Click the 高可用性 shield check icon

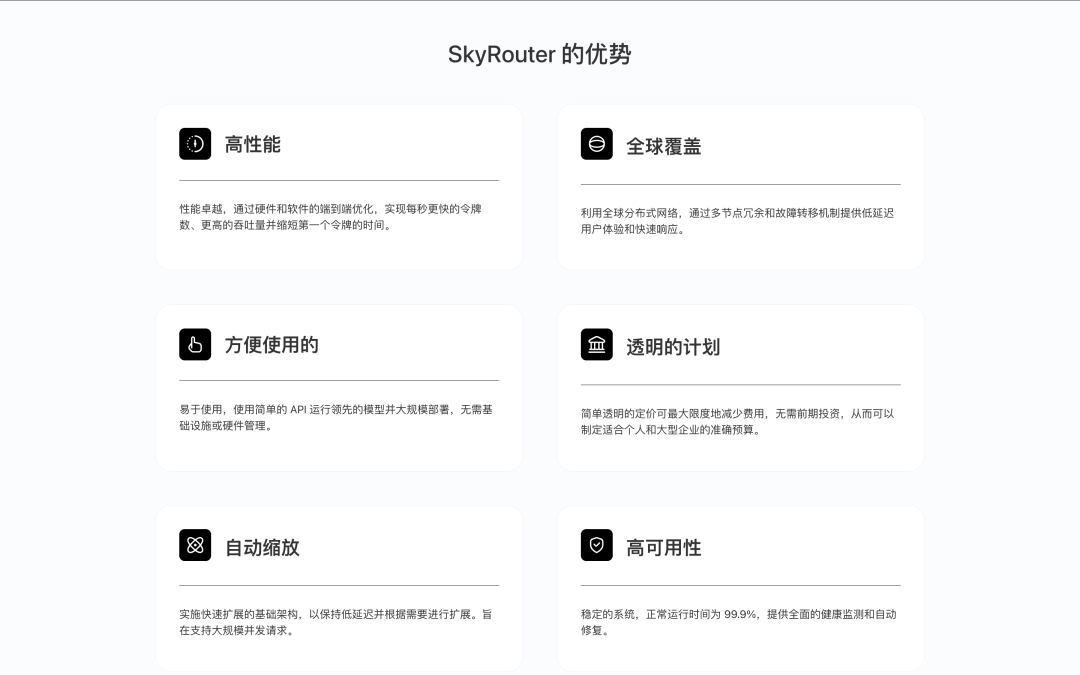[596, 546]
